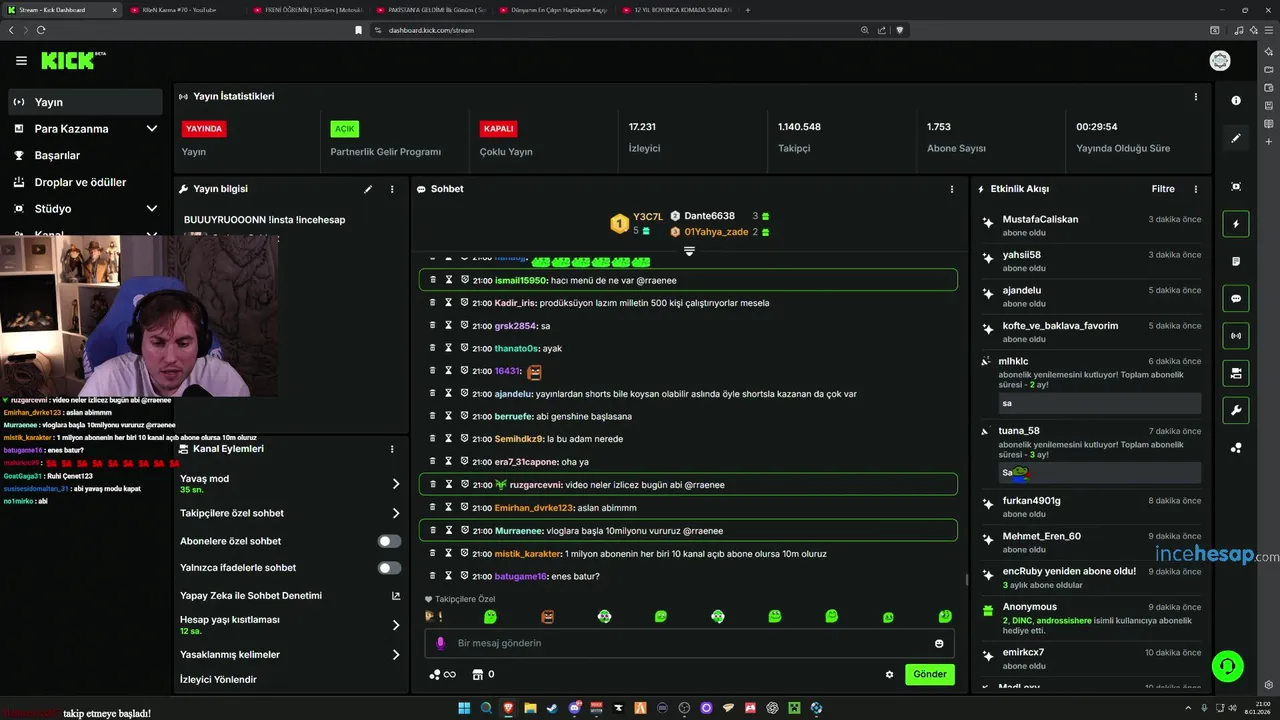Click the document note icon in right sidebar

coord(1236,262)
